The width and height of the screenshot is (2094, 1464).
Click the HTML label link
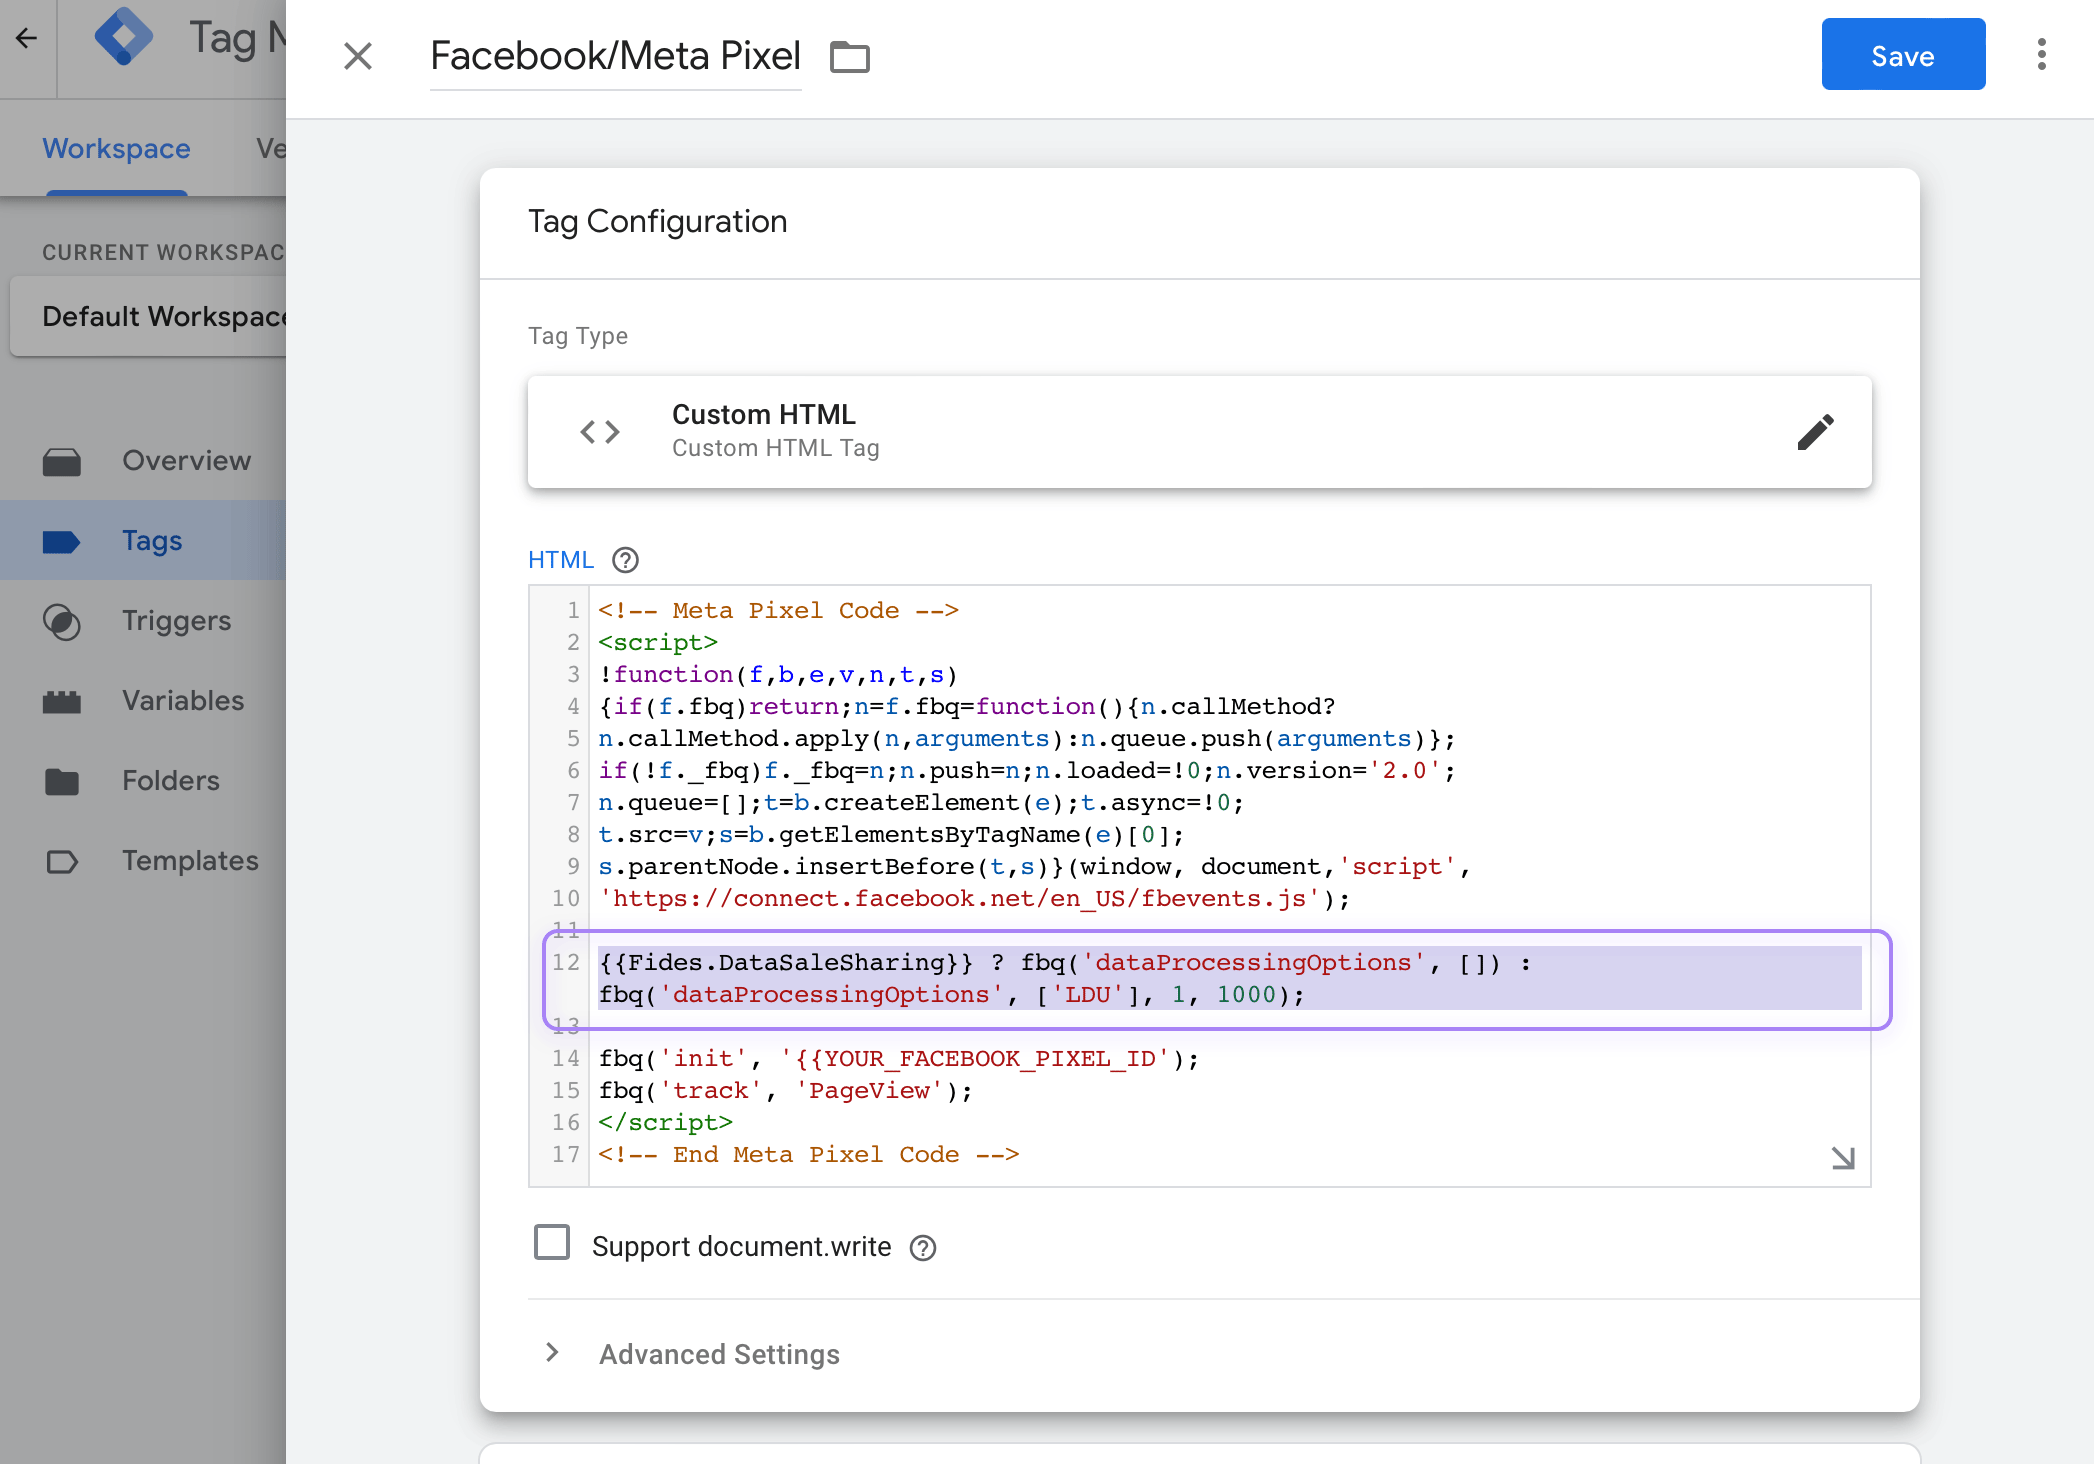click(561, 560)
